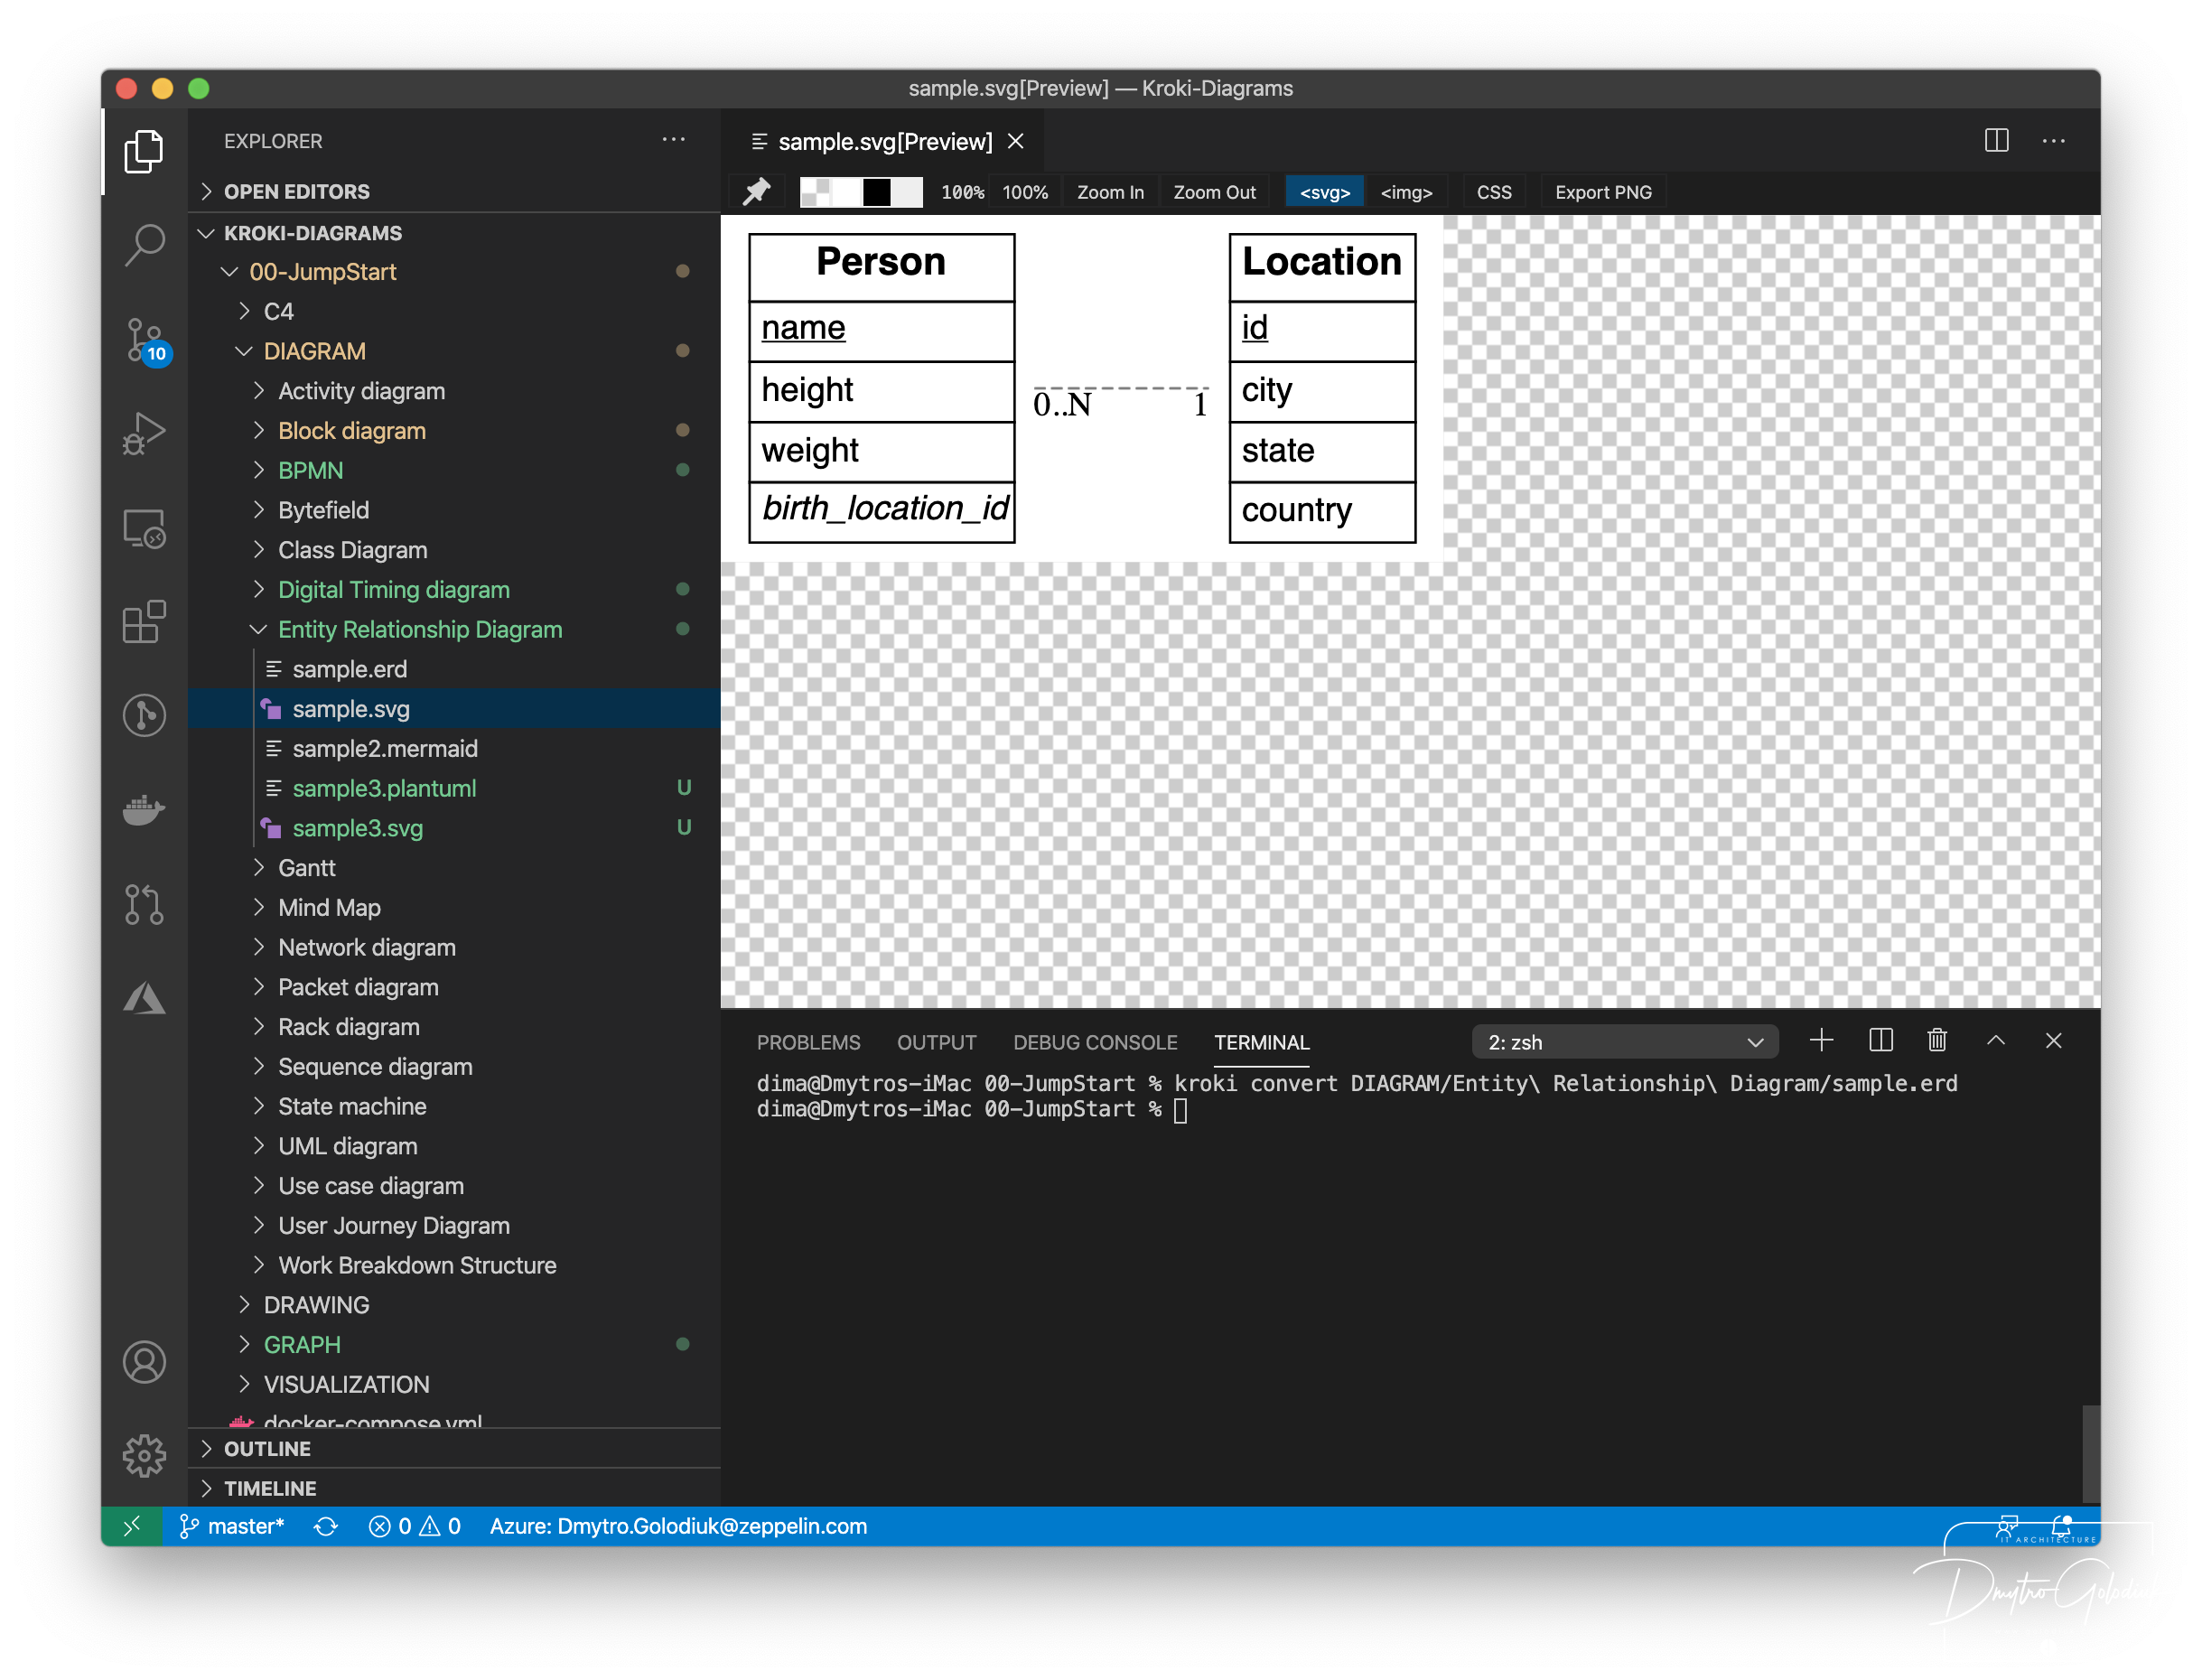The height and width of the screenshot is (1680, 2202).
Task: Open Source Control view with 10 badge
Action: [146, 340]
